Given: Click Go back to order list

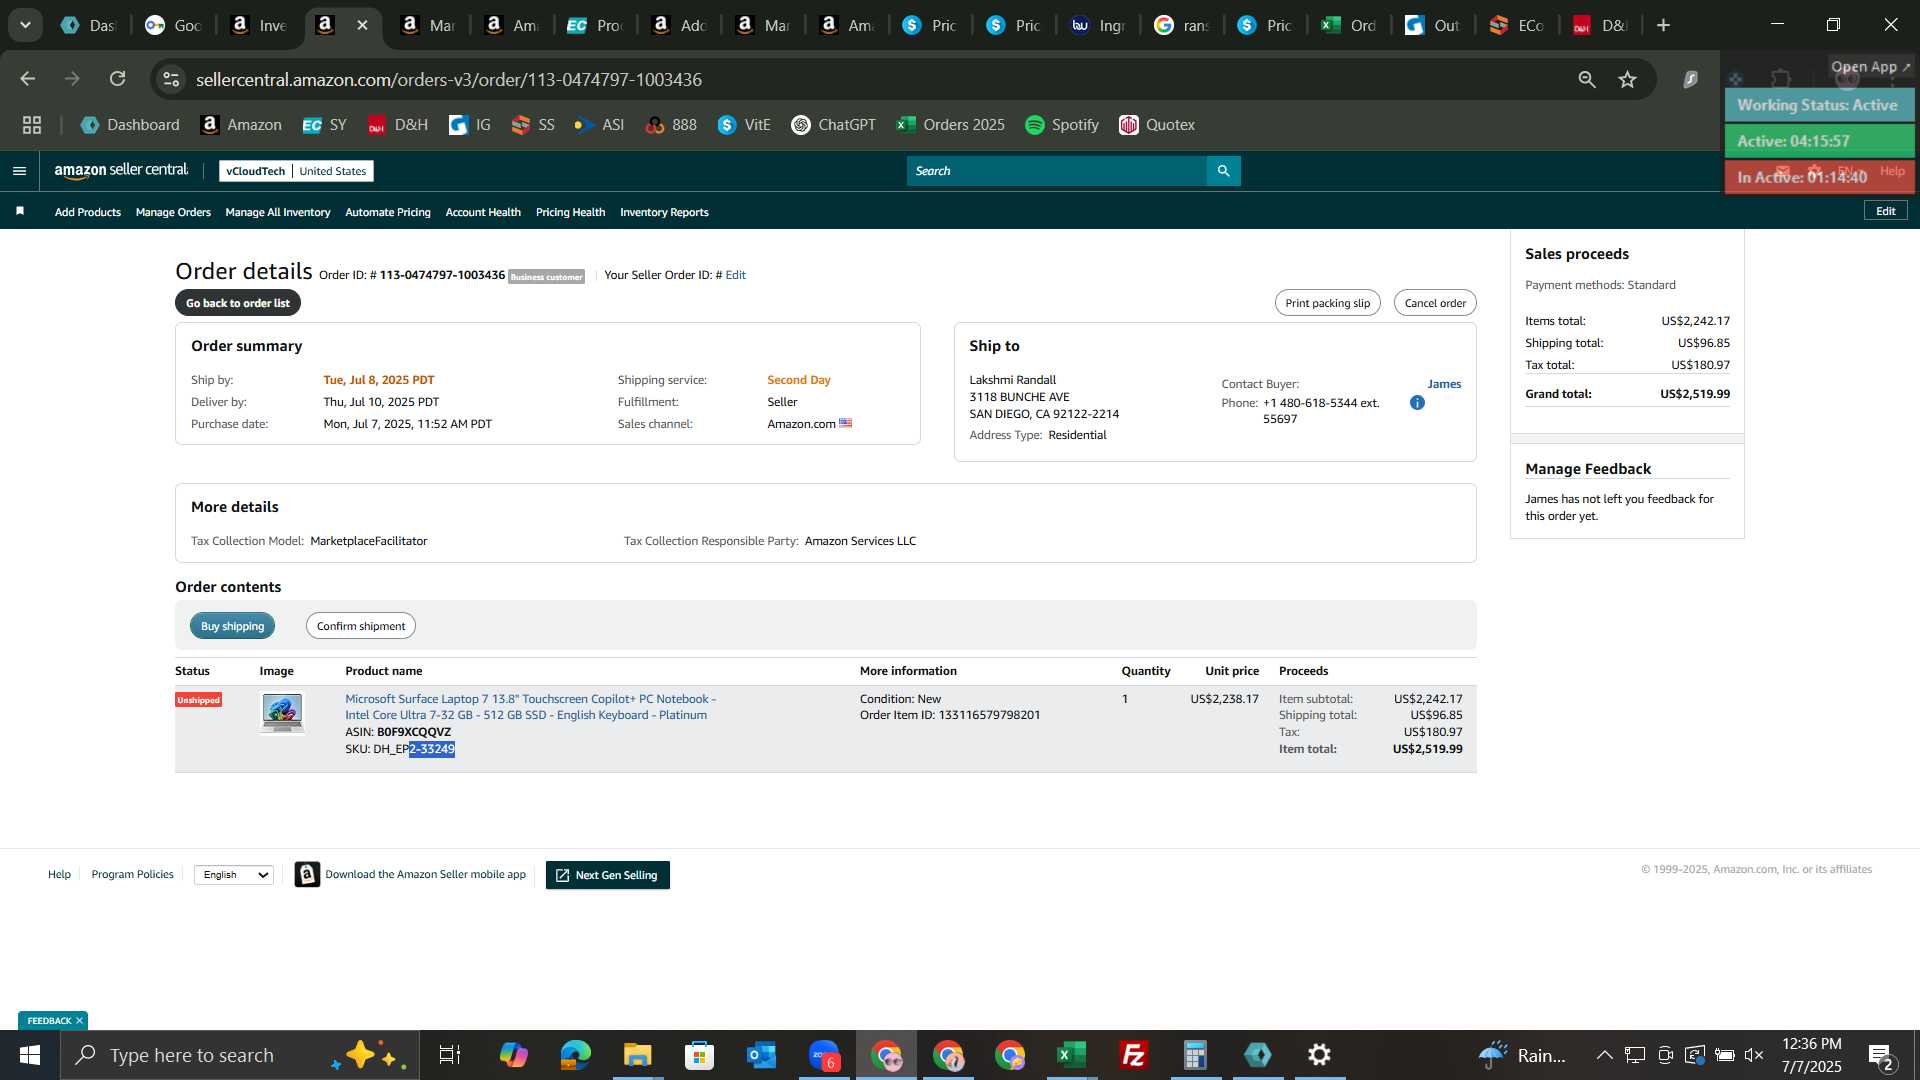Looking at the screenshot, I should 238,303.
